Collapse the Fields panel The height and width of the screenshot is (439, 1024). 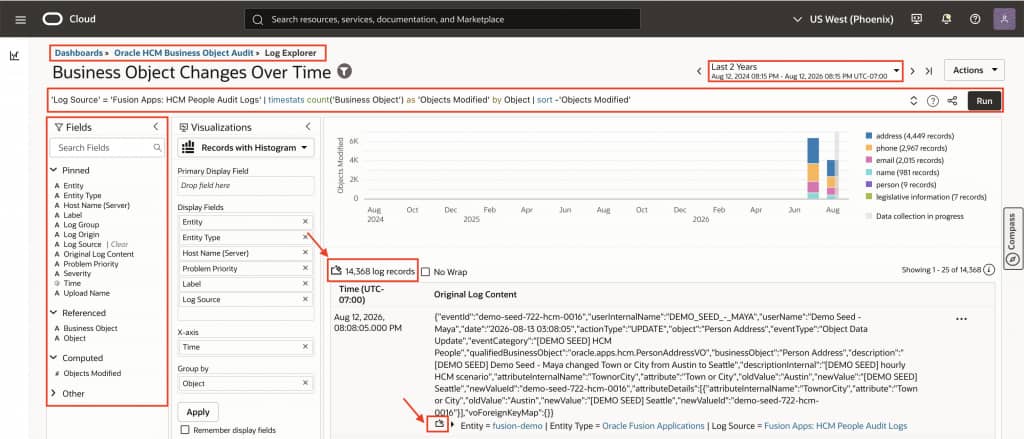155,127
